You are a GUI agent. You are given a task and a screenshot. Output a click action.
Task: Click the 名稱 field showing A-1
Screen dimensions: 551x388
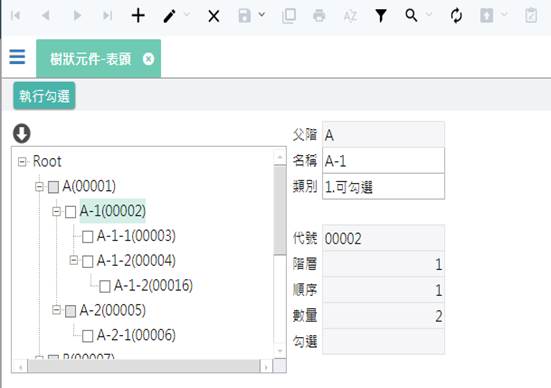point(383,161)
